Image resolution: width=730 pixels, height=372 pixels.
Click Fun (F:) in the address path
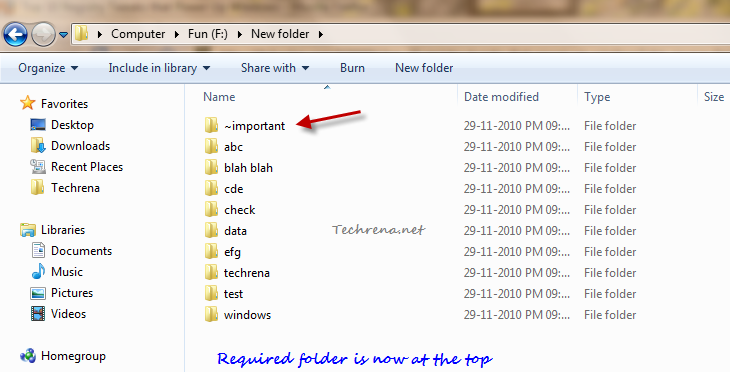click(x=208, y=34)
